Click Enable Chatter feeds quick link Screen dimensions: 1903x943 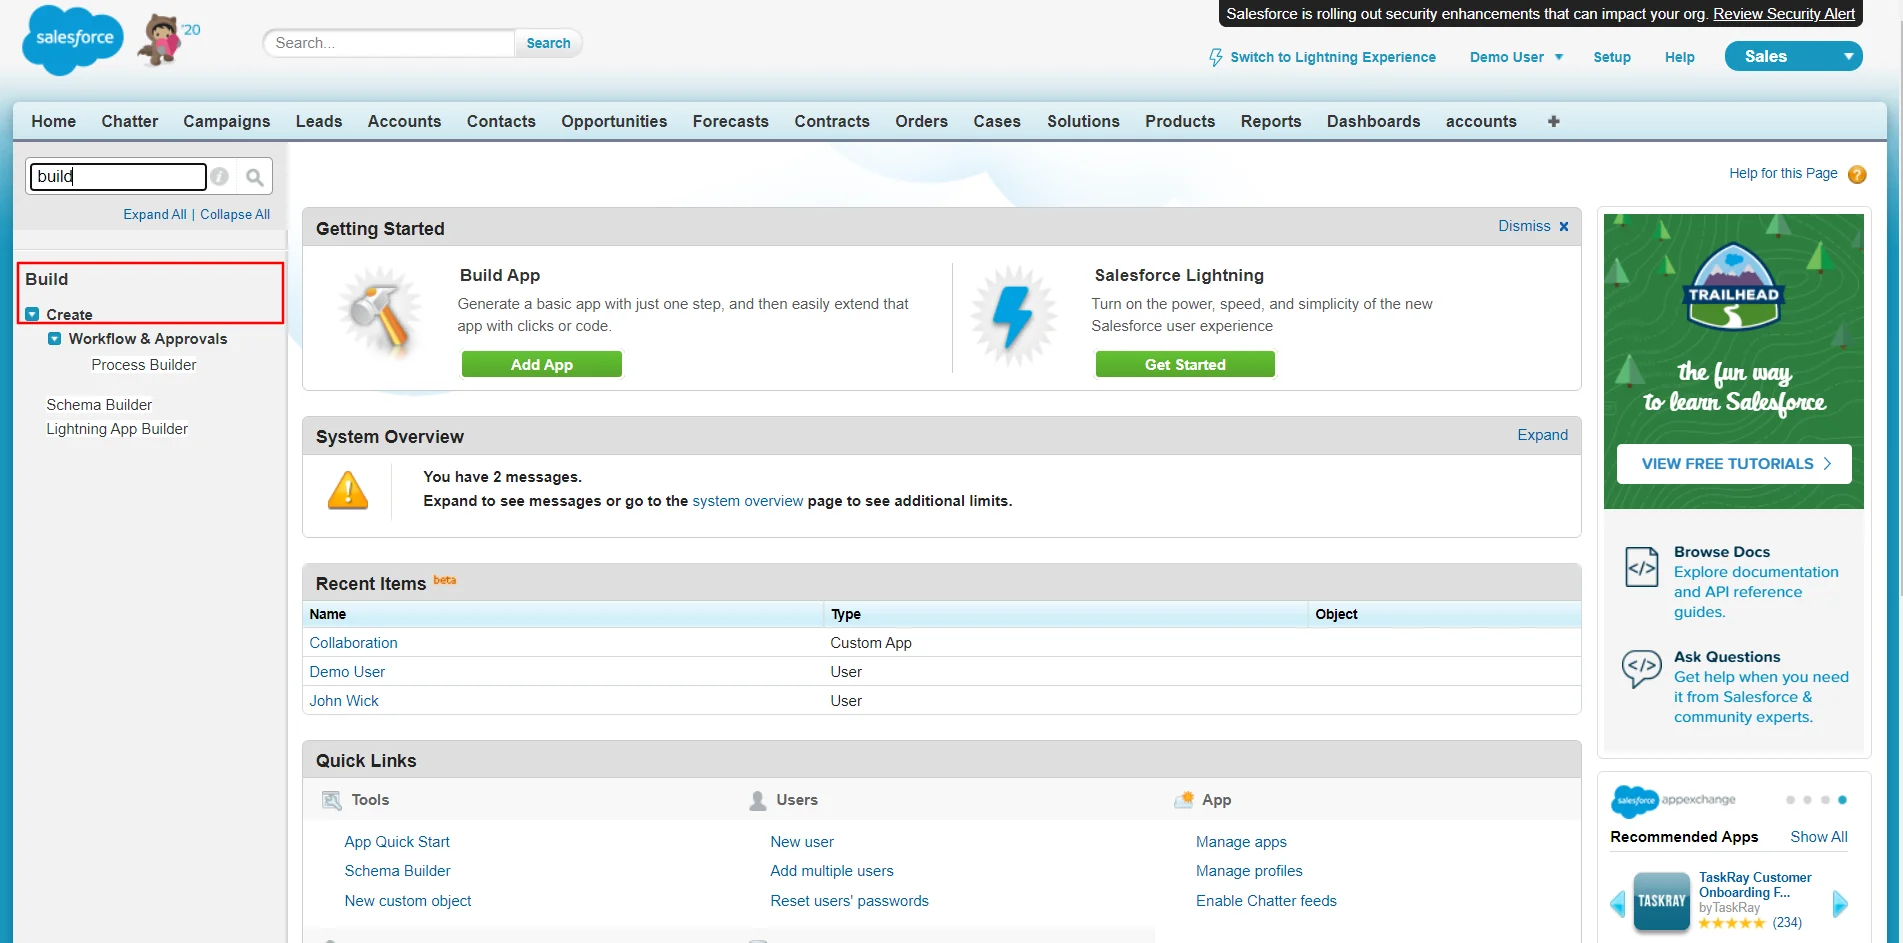click(1266, 901)
